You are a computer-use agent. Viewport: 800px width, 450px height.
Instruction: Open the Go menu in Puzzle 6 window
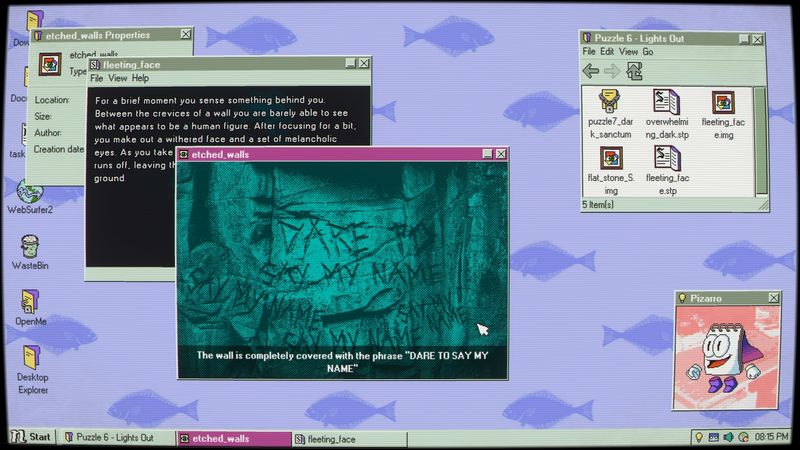(x=648, y=51)
